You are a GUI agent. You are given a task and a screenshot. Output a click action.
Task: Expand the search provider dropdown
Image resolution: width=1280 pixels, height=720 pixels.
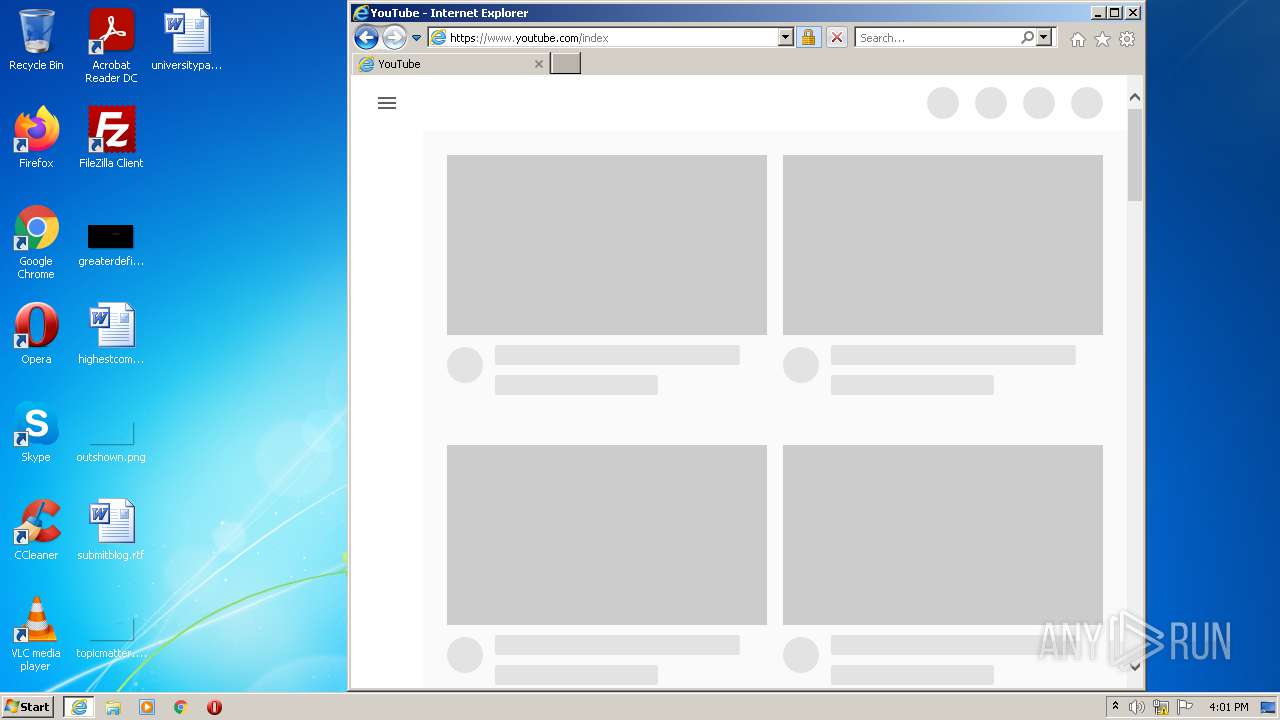[x=1044, y=38]
